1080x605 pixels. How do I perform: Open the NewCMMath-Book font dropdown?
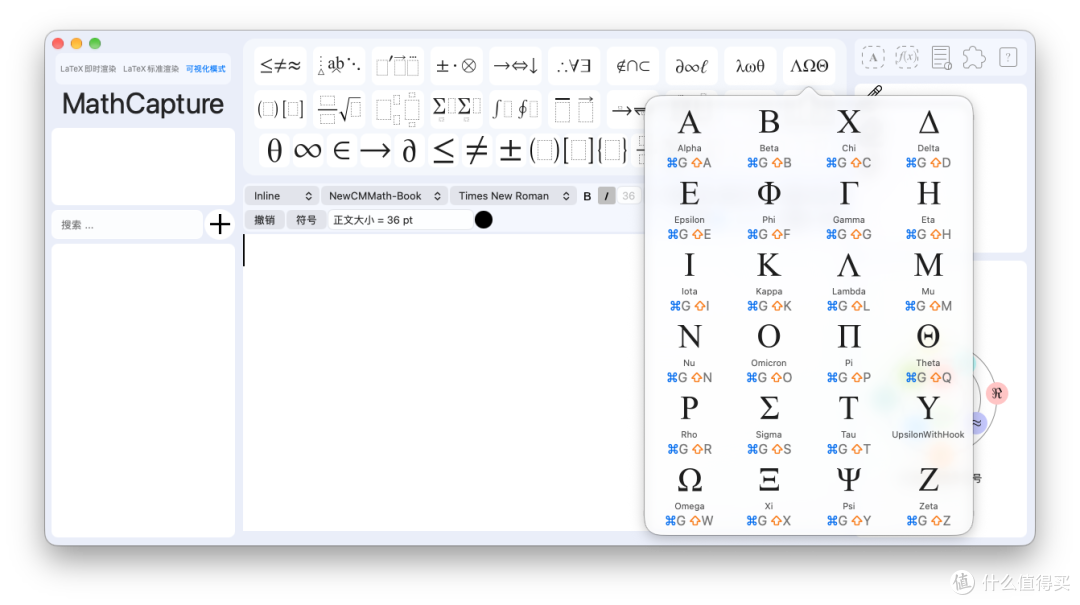tap(384, 196)
